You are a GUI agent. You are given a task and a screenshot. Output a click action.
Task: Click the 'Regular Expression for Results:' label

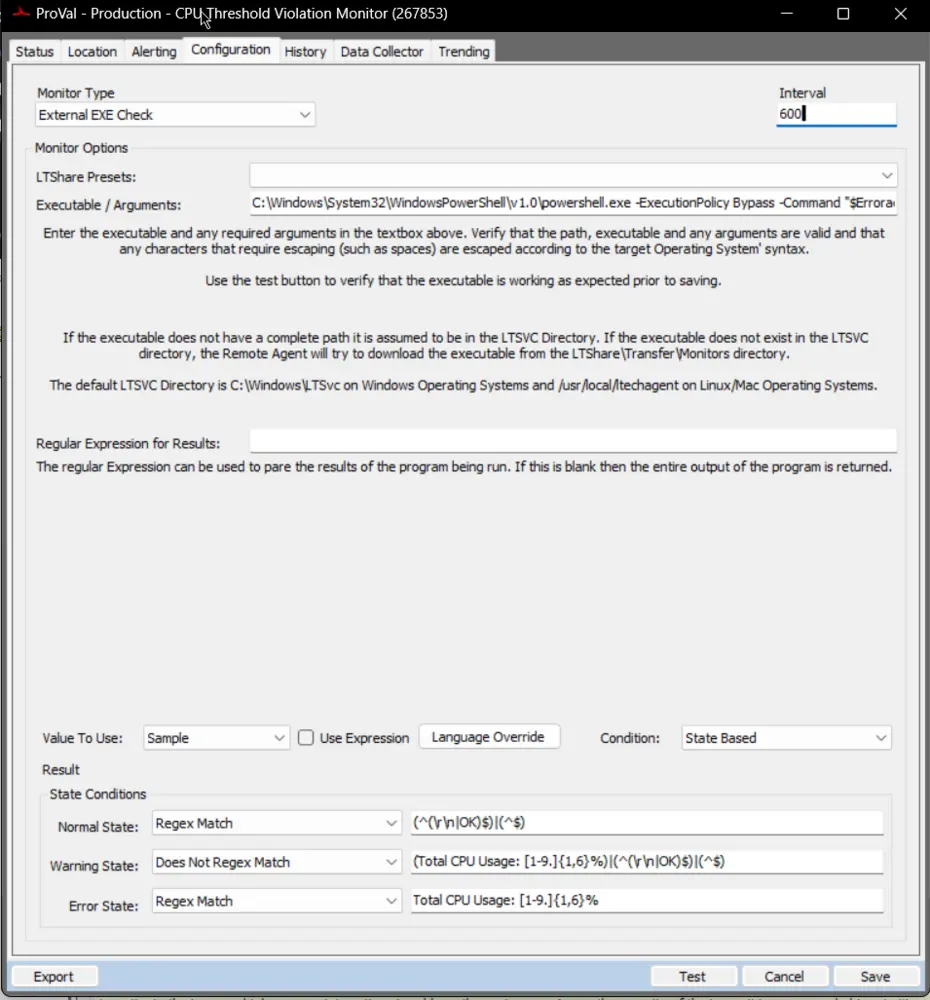coord(128,443)
